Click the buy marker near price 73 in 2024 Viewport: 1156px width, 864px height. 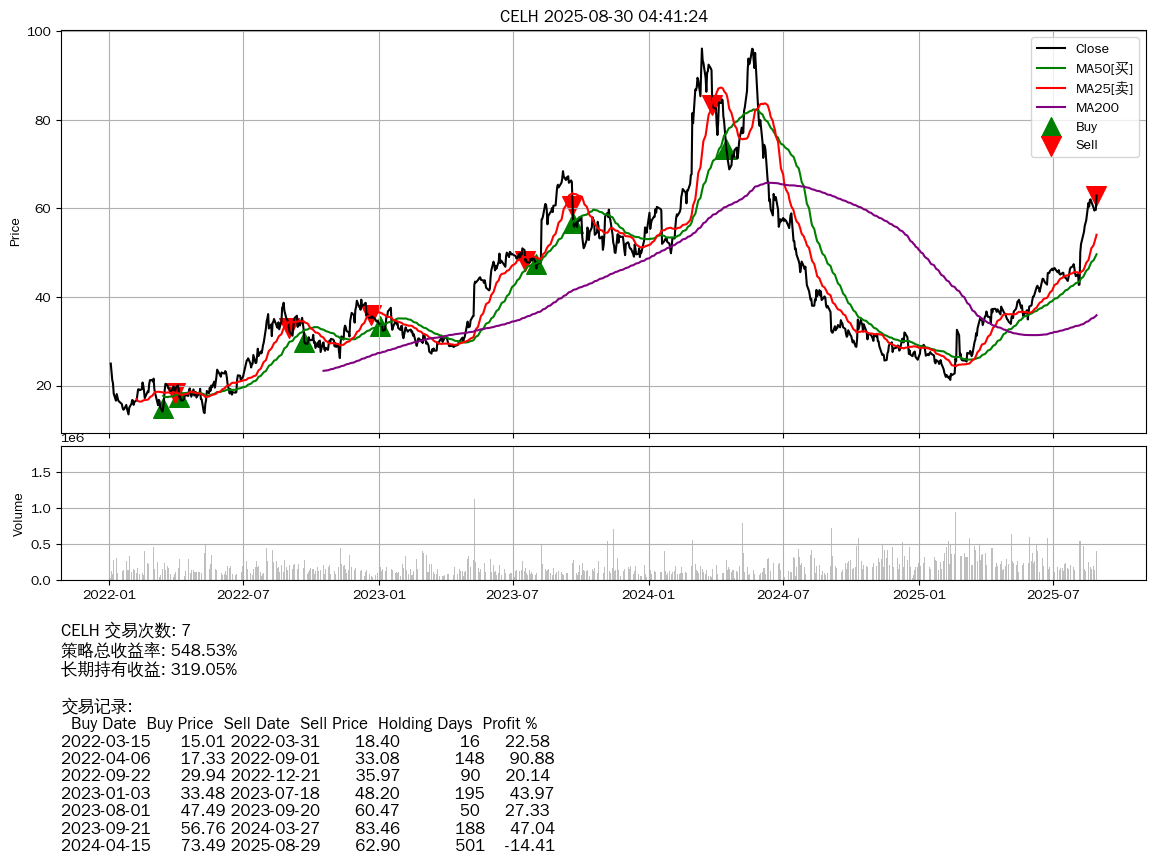726,149
